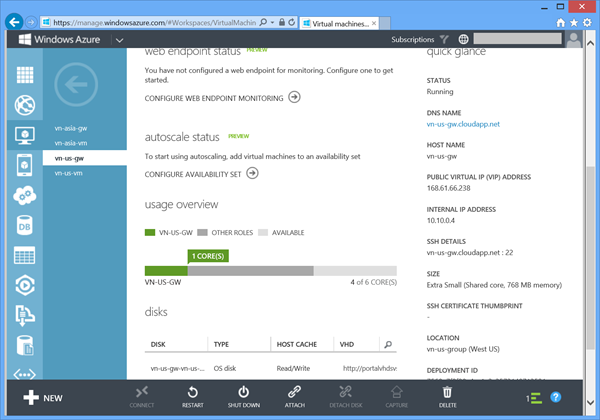Image resolution: width=600 pixels, height=420 pixels.
Task: Click the internal IP 10.10.0.4
Action: [x=440, y=220]
